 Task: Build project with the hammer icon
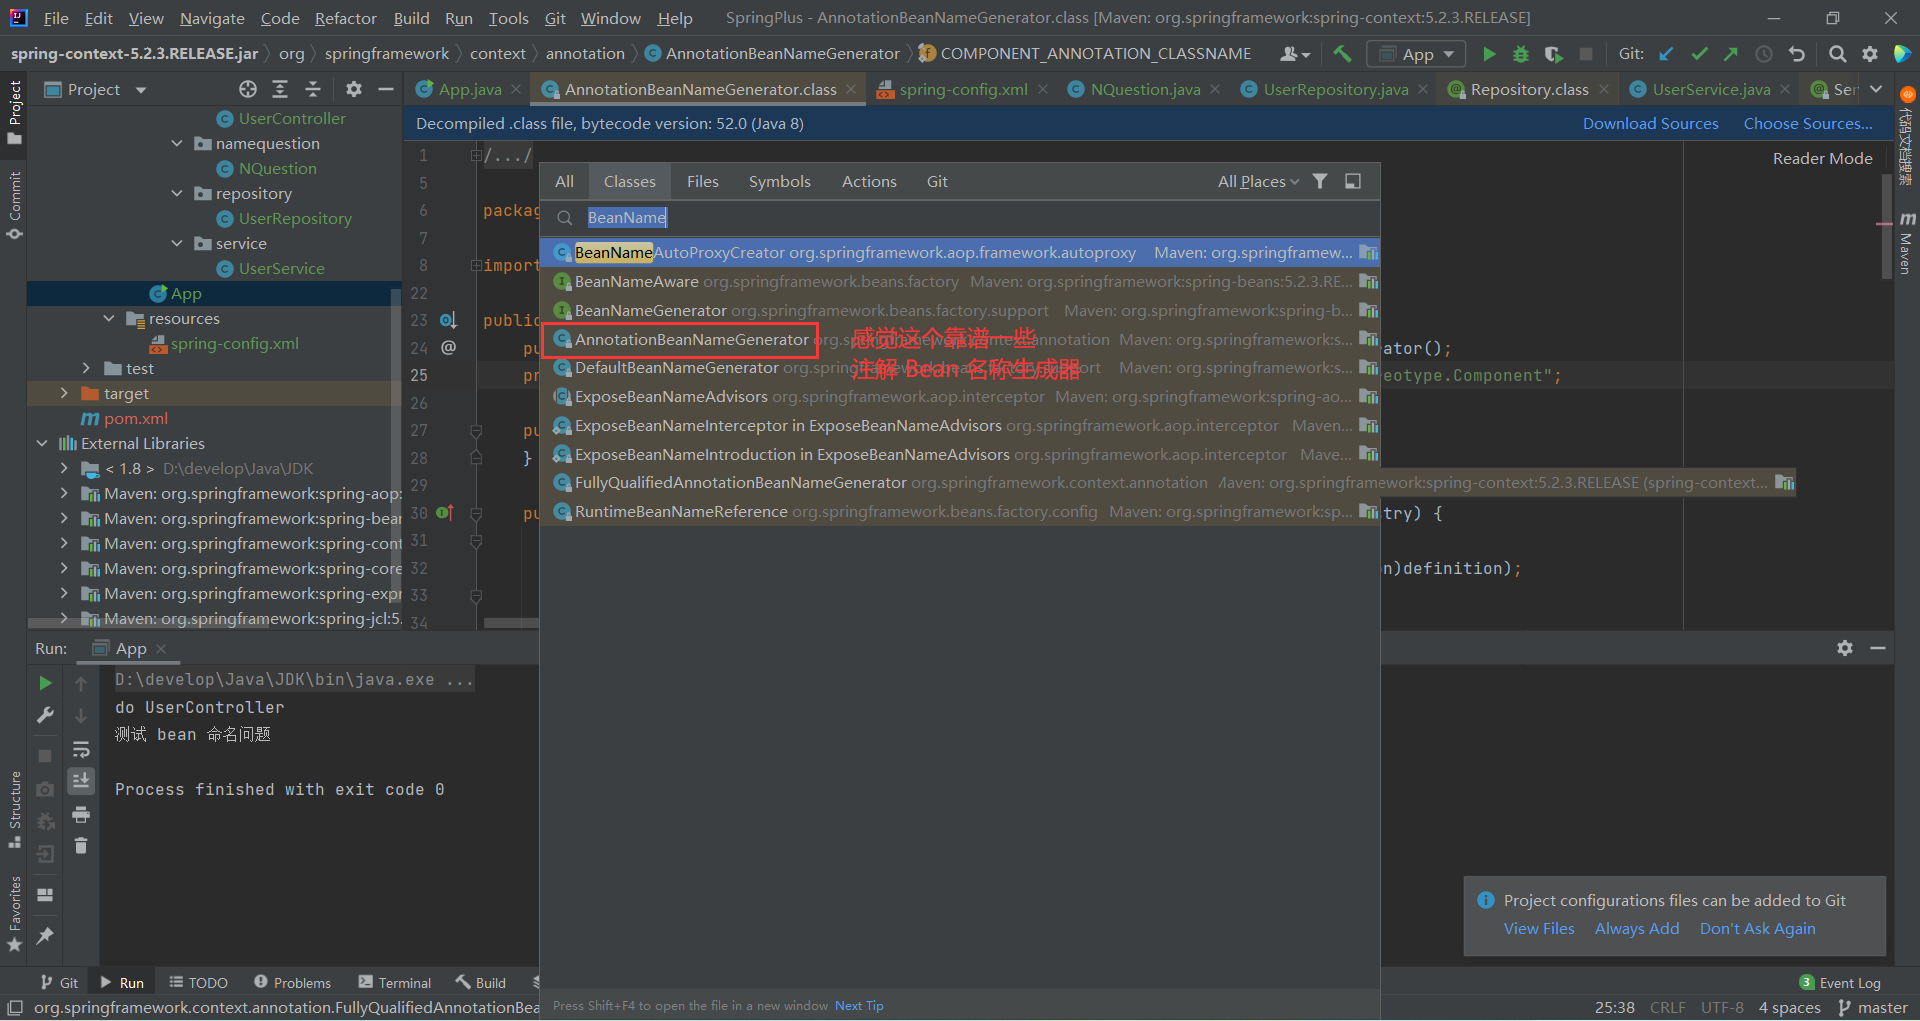(x=1342, y=54)
